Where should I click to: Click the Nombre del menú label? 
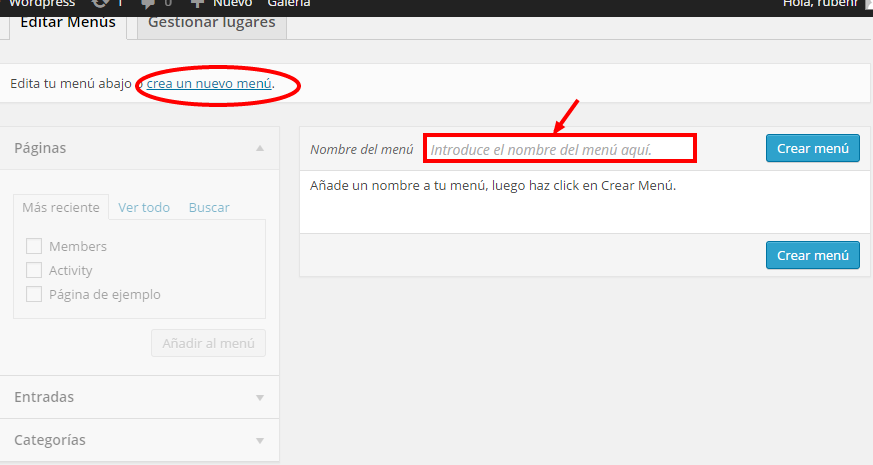tap(361, 149)
